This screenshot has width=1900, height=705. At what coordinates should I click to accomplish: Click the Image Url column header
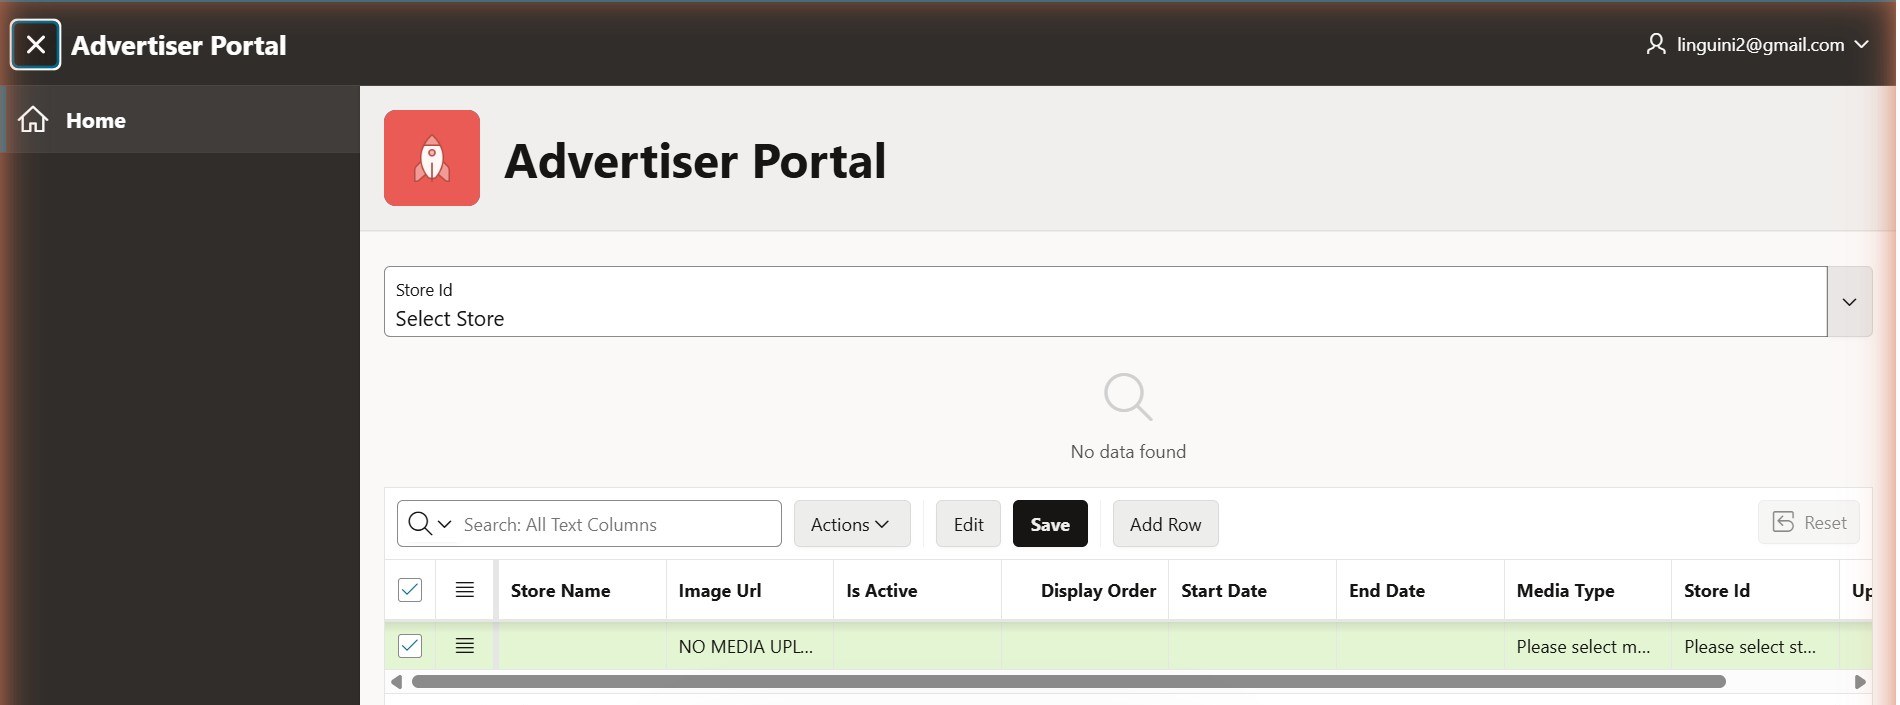pos(750,590)
